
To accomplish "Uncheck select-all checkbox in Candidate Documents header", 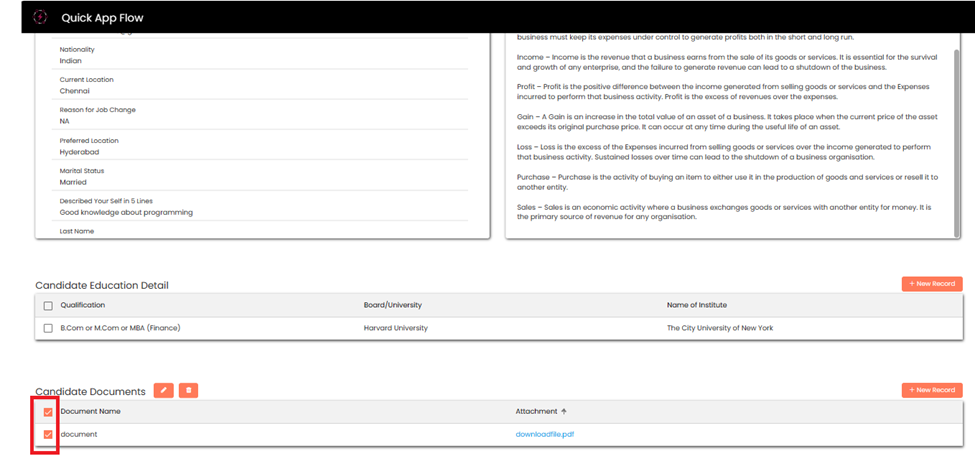I will [x=48, y=411].
